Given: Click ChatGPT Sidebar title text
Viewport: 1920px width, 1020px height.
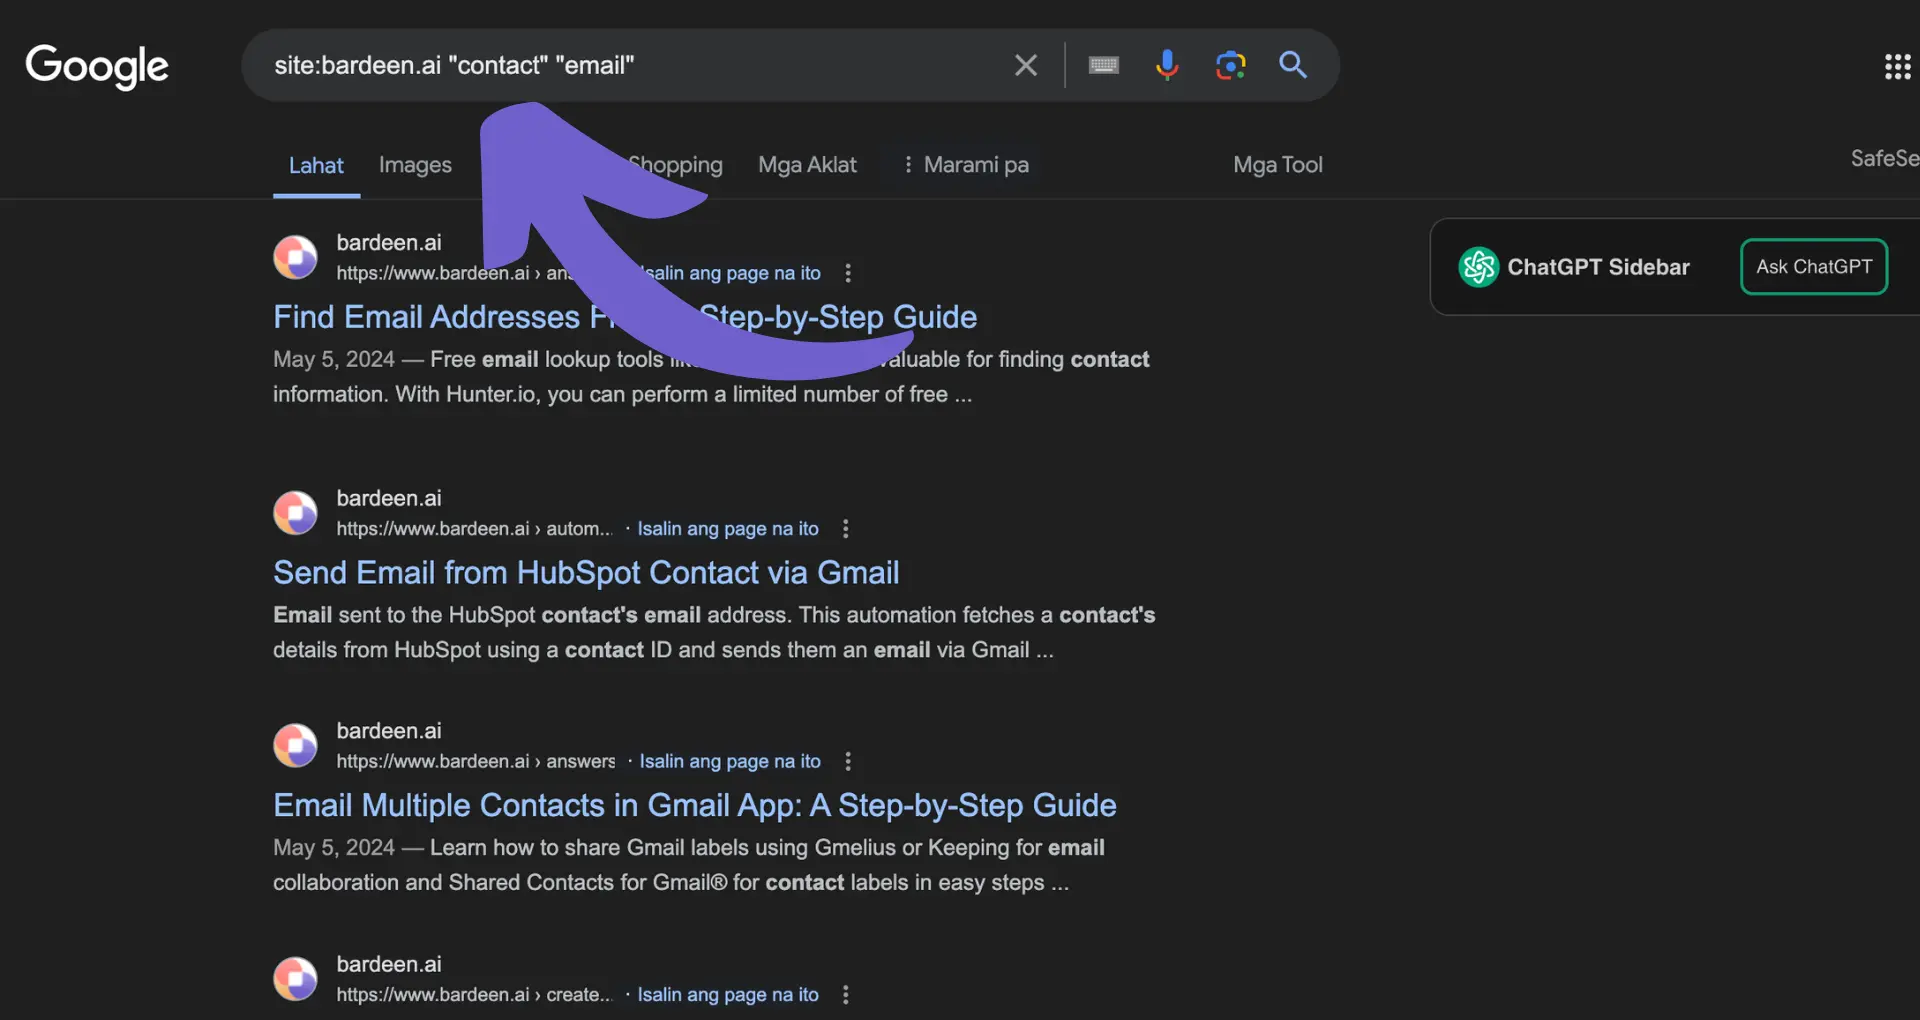Looking at the screenshot, I should (1598, 267).
